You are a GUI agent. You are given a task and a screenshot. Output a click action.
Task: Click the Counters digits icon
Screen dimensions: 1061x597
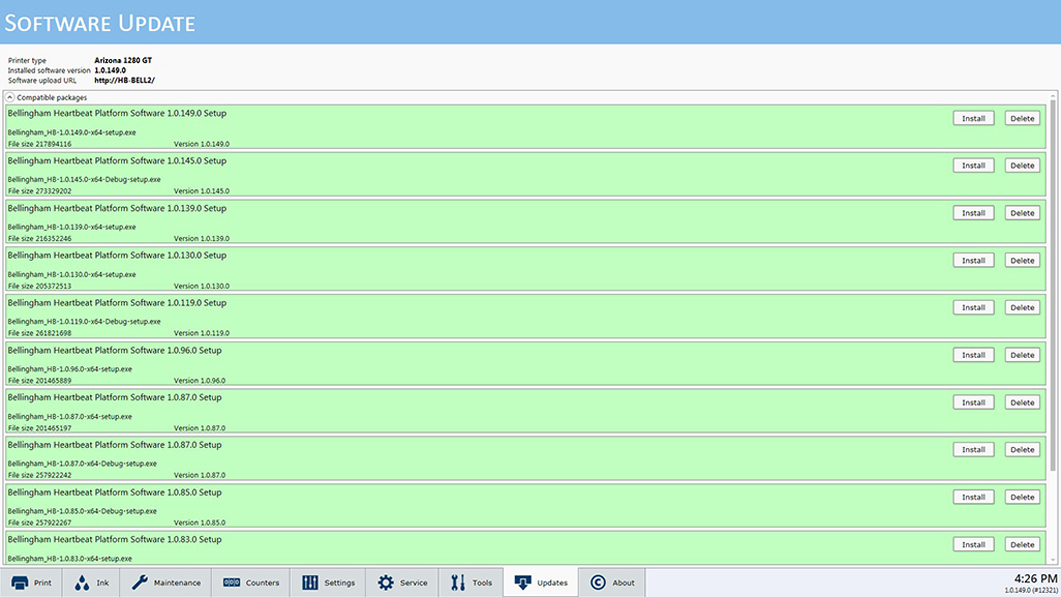pos(231,583)
